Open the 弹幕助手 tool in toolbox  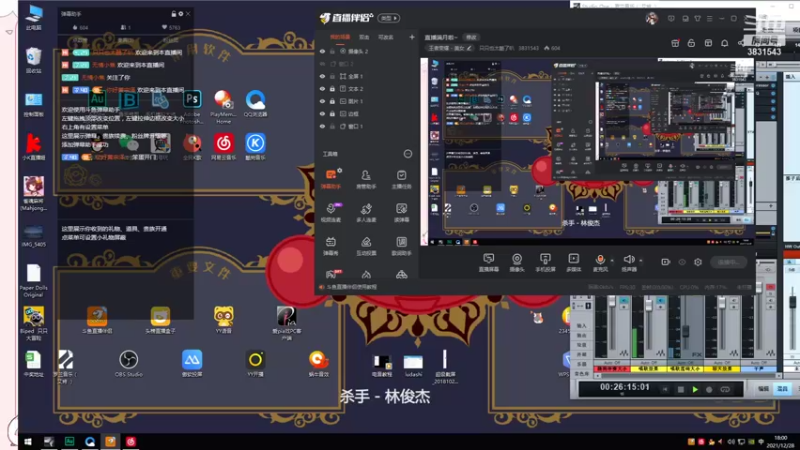[331, 179]
